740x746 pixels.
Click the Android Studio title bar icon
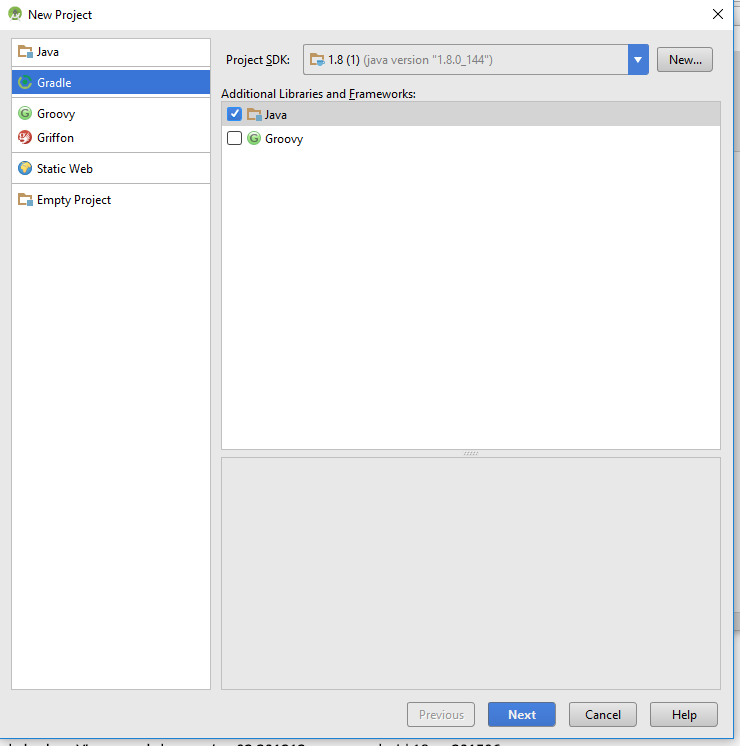coord(15,14)
